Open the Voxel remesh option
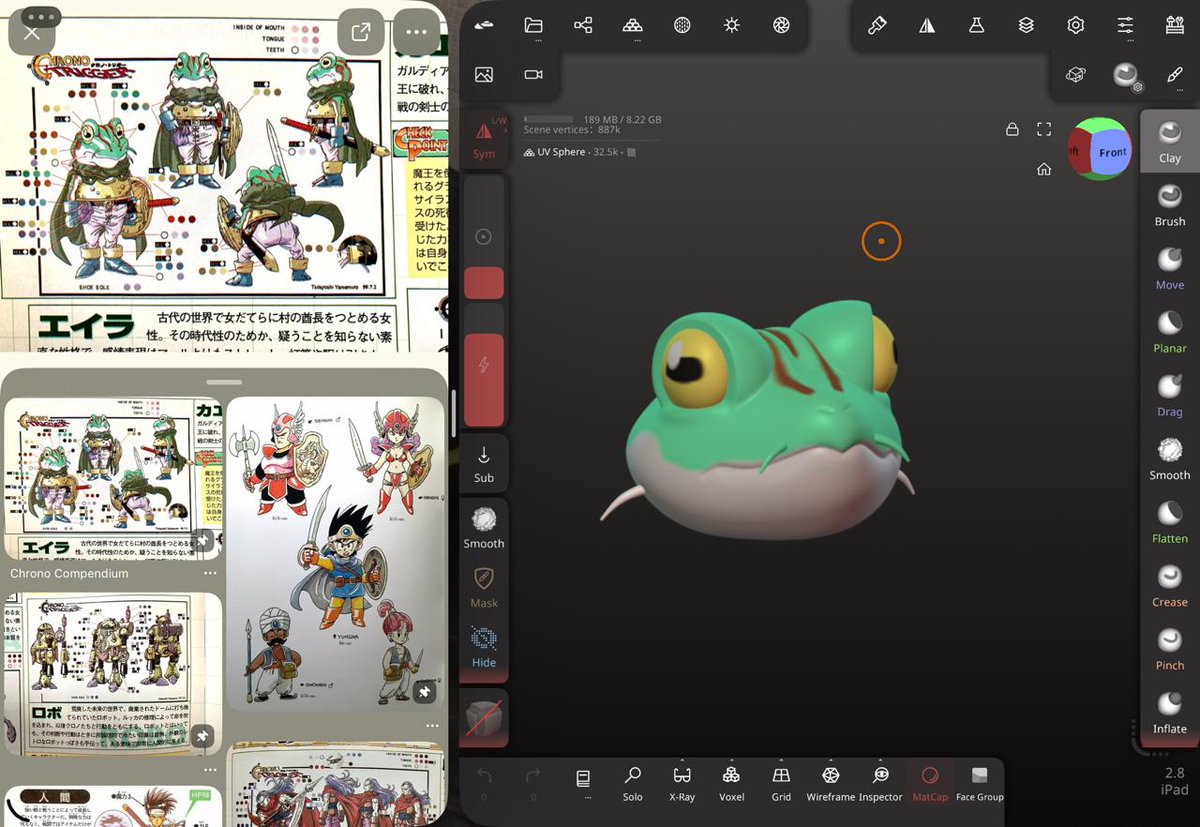Viewport: 1200px width, 827px height. click(x=731, y=784)
